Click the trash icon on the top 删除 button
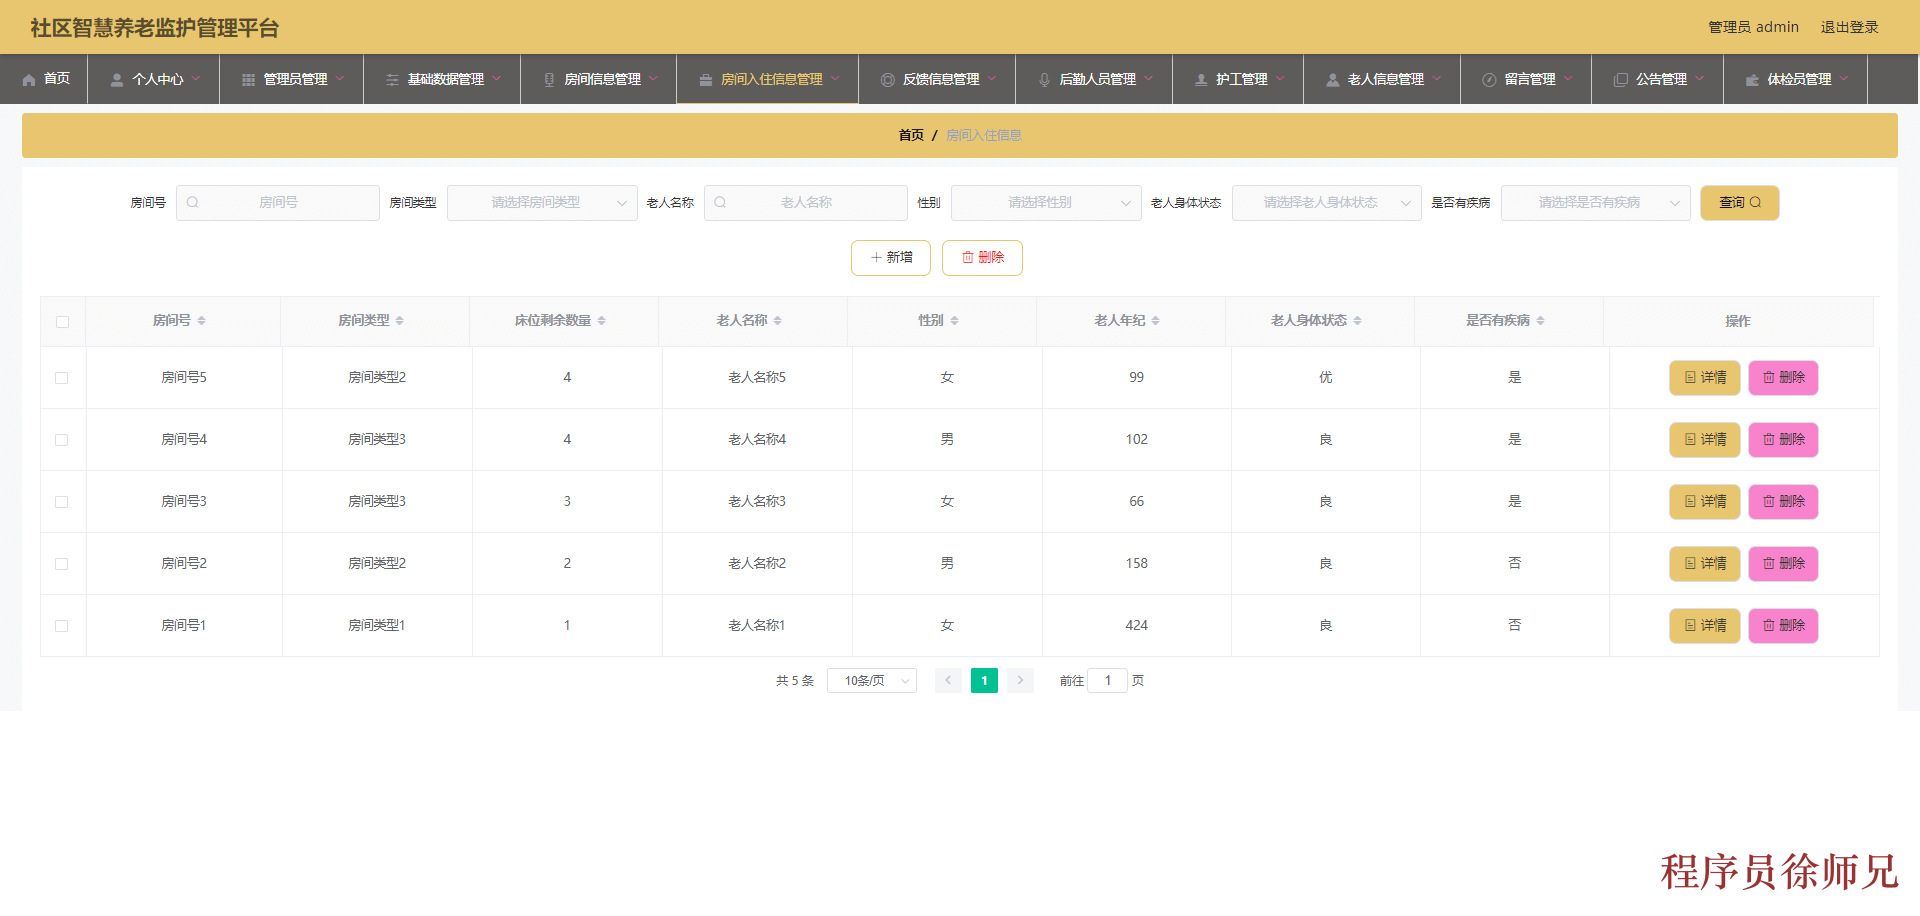Screen dimensions: 1920x916 pyautogui.click(x=966, y=257)
